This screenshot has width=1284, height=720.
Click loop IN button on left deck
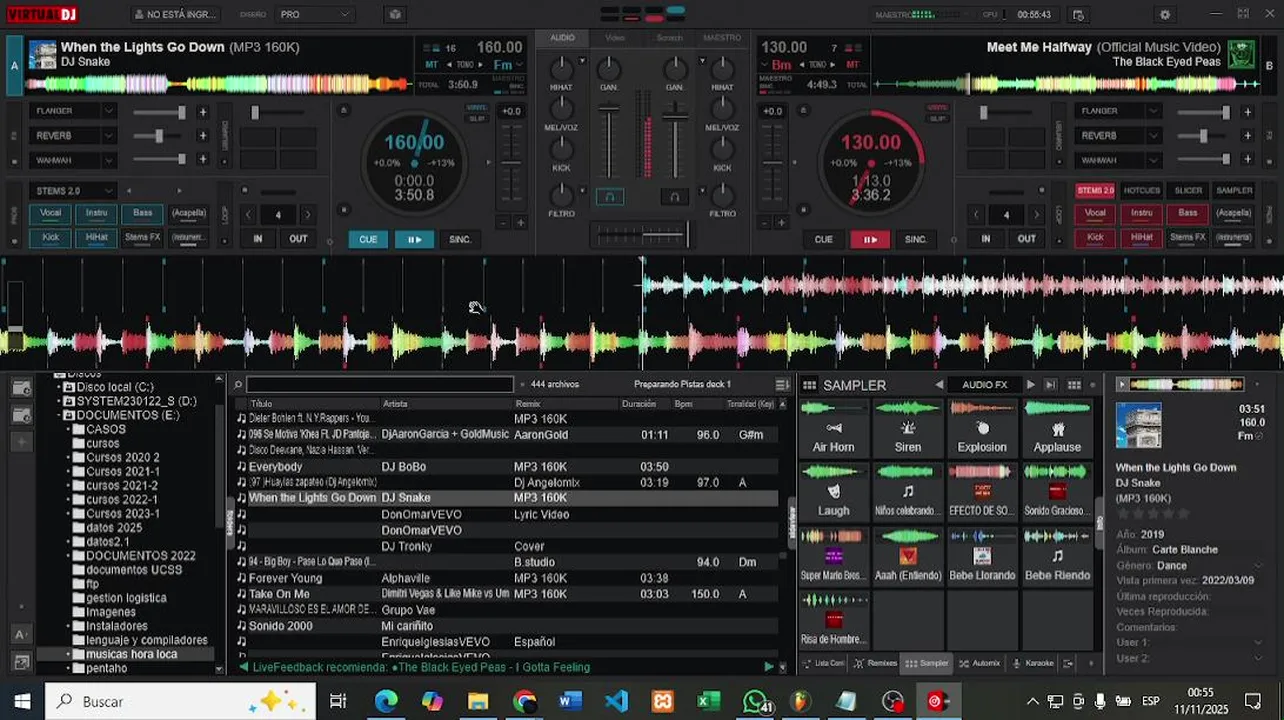[x=258, y=239]
